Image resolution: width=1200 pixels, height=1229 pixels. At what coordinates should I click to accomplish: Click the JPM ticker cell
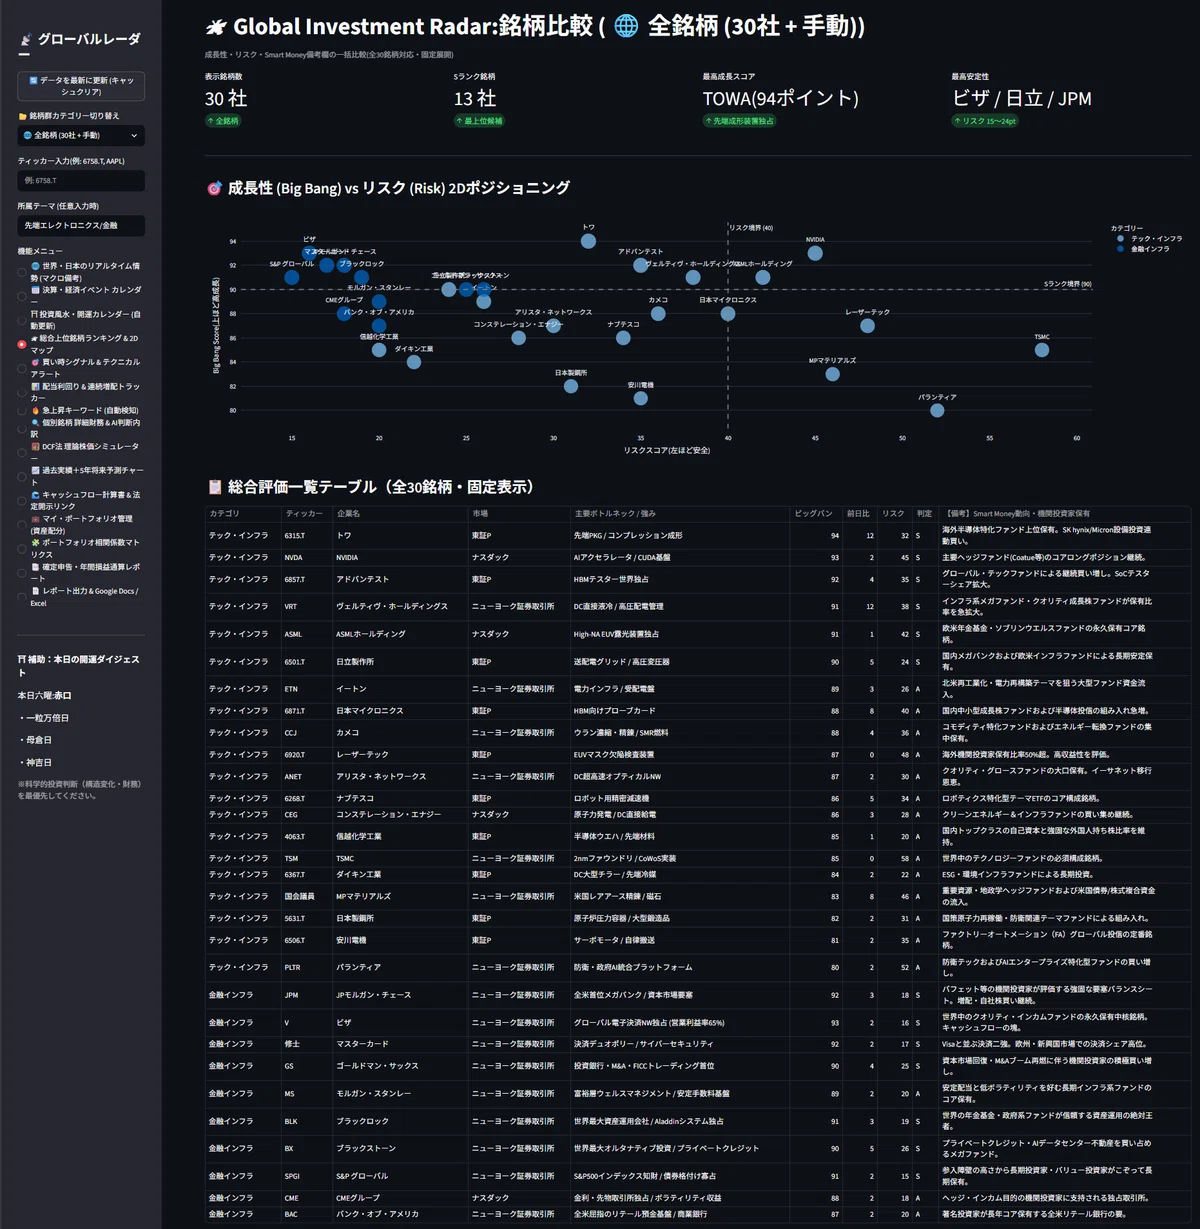point(307,995)
